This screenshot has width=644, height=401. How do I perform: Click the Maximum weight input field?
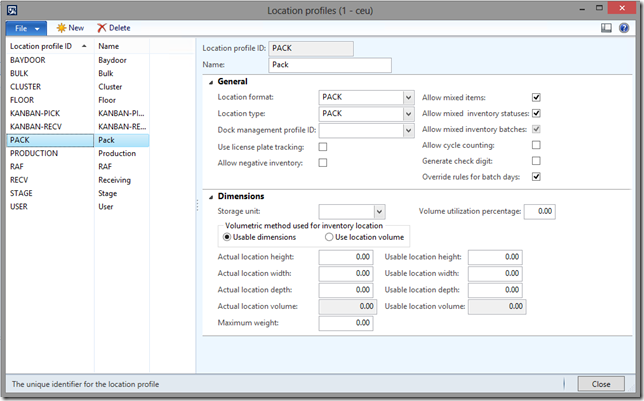(x=346, y=324)
